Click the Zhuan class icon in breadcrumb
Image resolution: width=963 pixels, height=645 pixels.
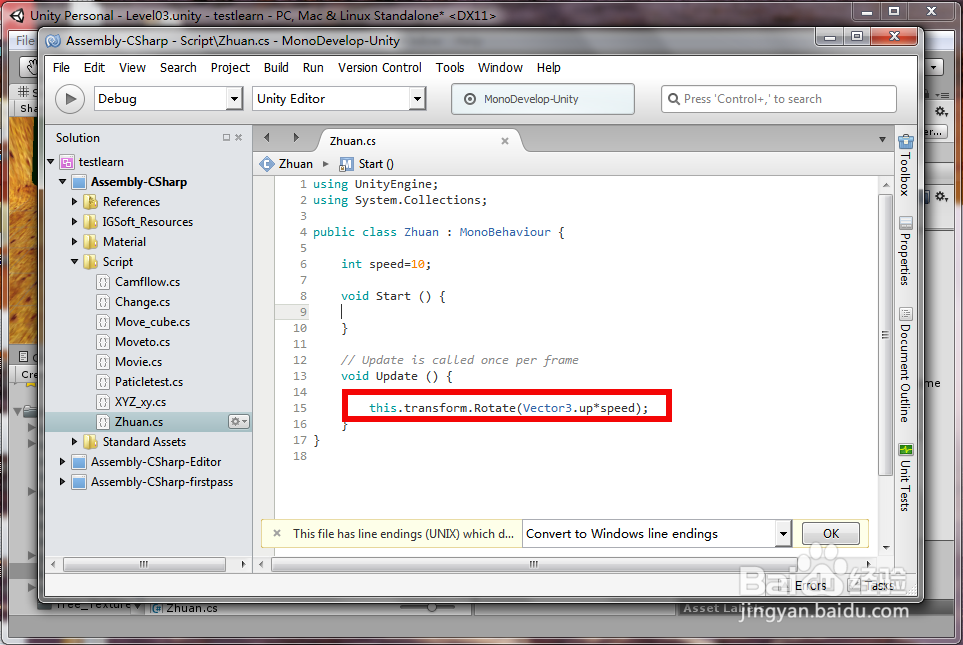[267, 164]
